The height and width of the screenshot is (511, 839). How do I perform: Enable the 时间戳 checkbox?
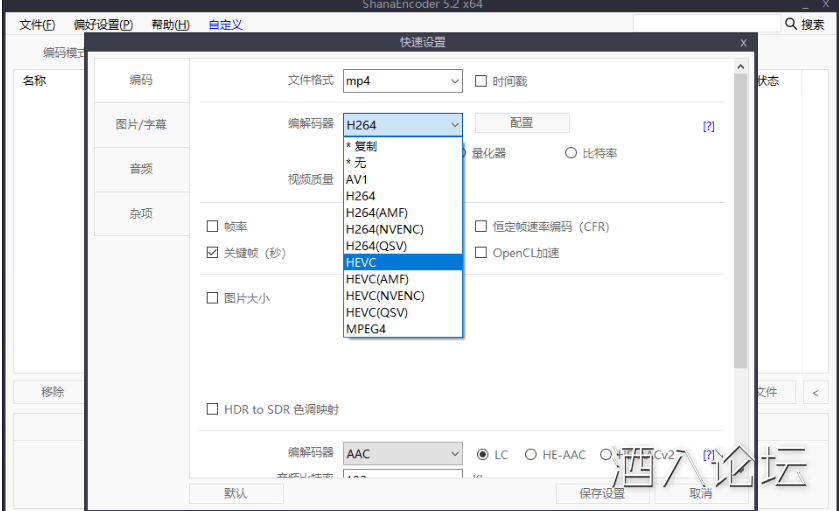pos(481,81)
